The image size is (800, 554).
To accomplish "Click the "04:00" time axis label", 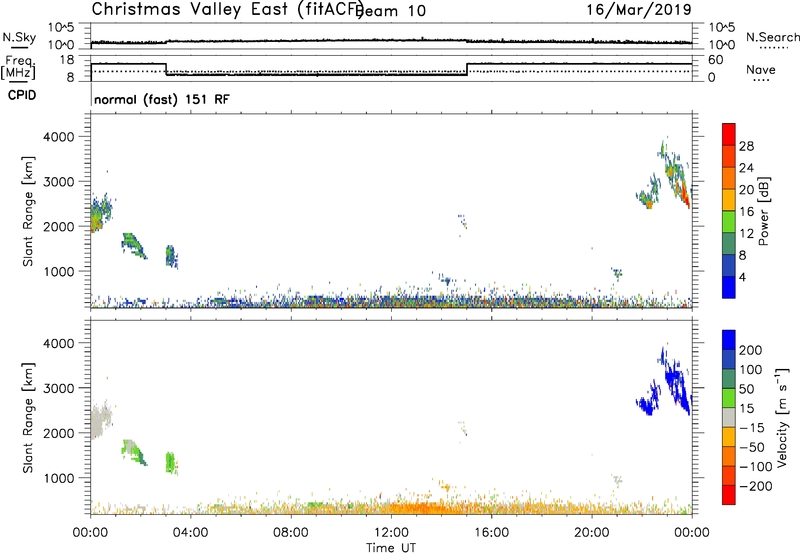I will point(191,533).
